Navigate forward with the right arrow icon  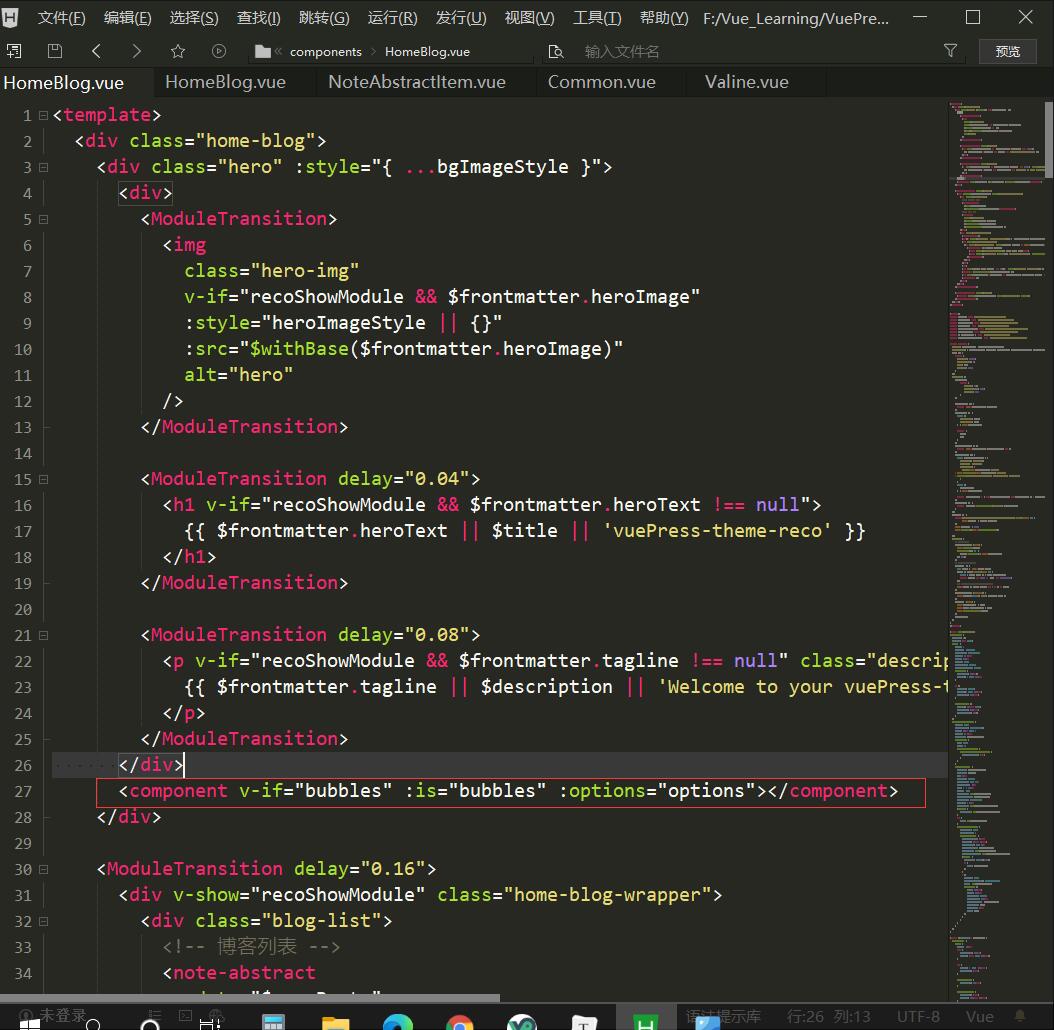coord(137,50)
